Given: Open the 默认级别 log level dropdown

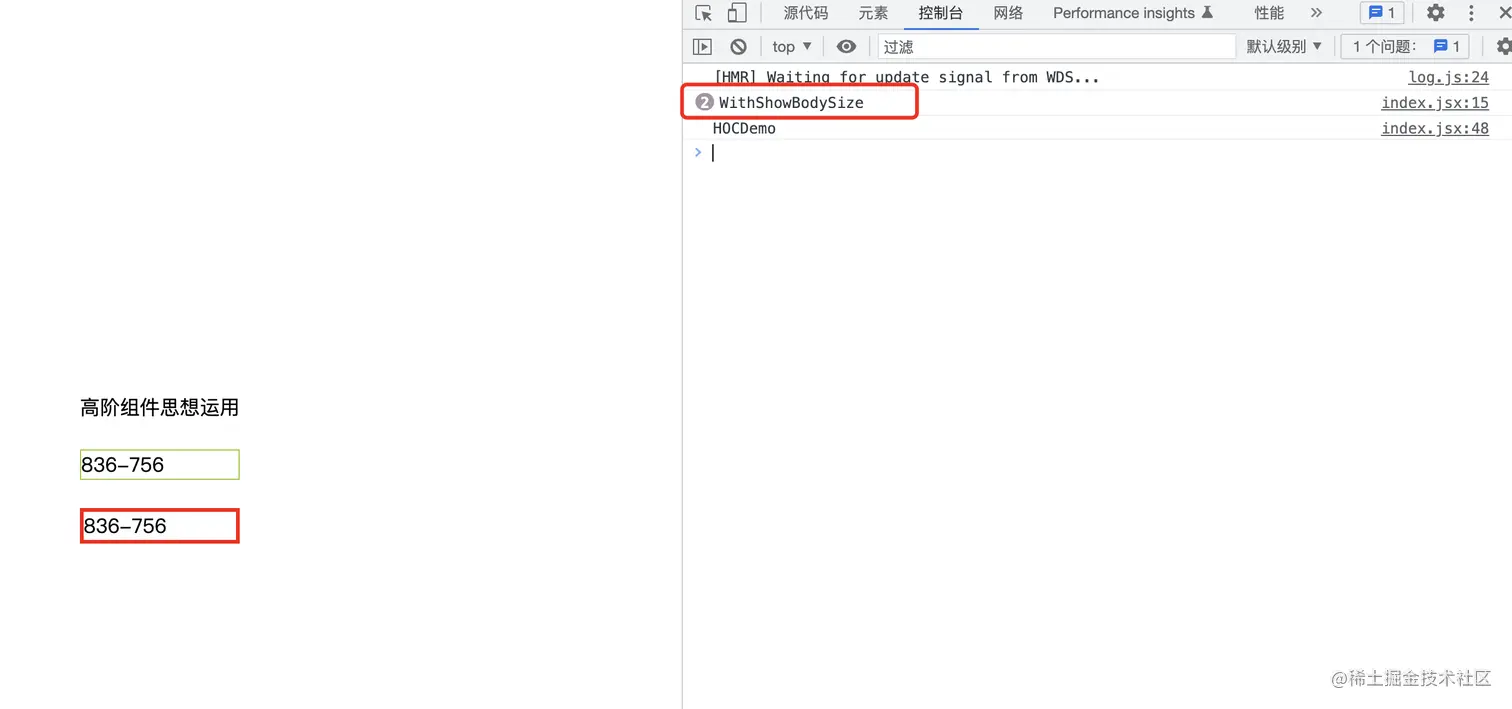Looking at the screenshot, I should click(1284, 46).
